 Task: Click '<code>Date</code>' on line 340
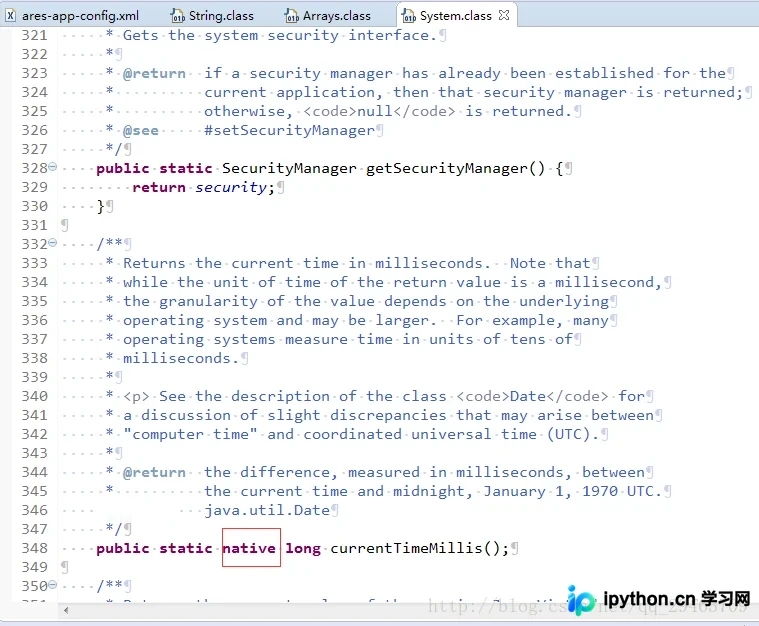tap(532, 397)
